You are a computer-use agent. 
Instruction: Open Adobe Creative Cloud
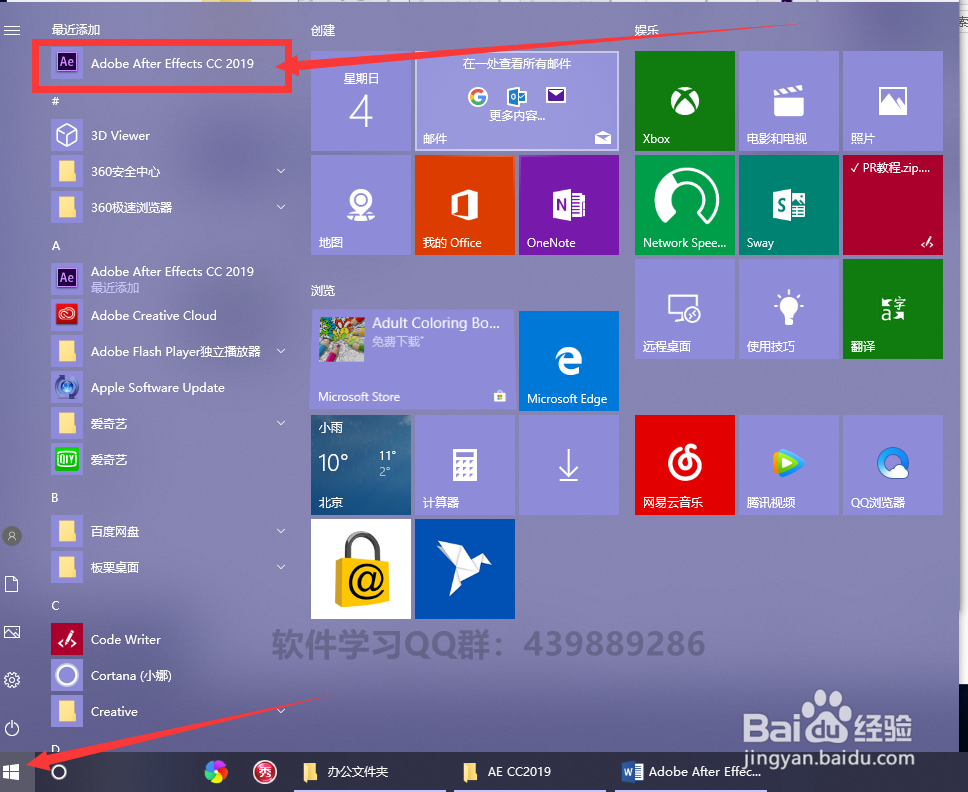pos(169,315)
